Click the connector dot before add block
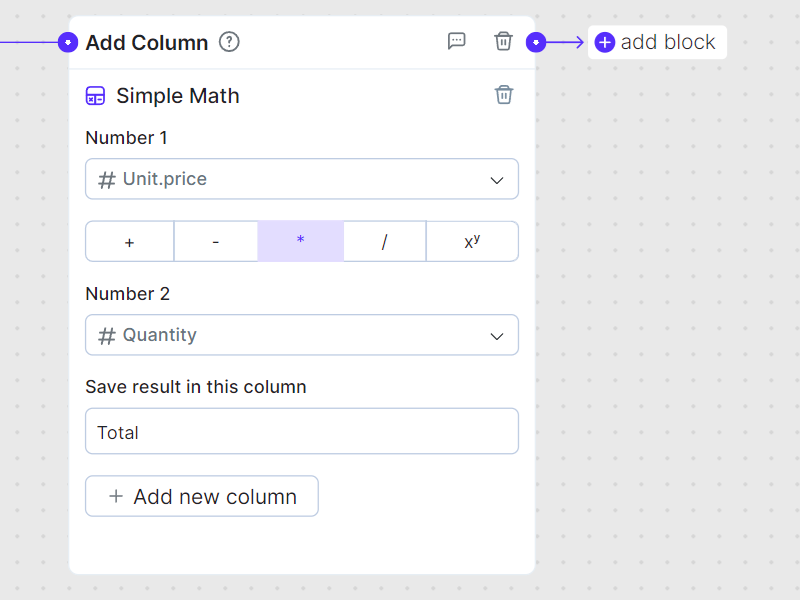 pos(537,42)
